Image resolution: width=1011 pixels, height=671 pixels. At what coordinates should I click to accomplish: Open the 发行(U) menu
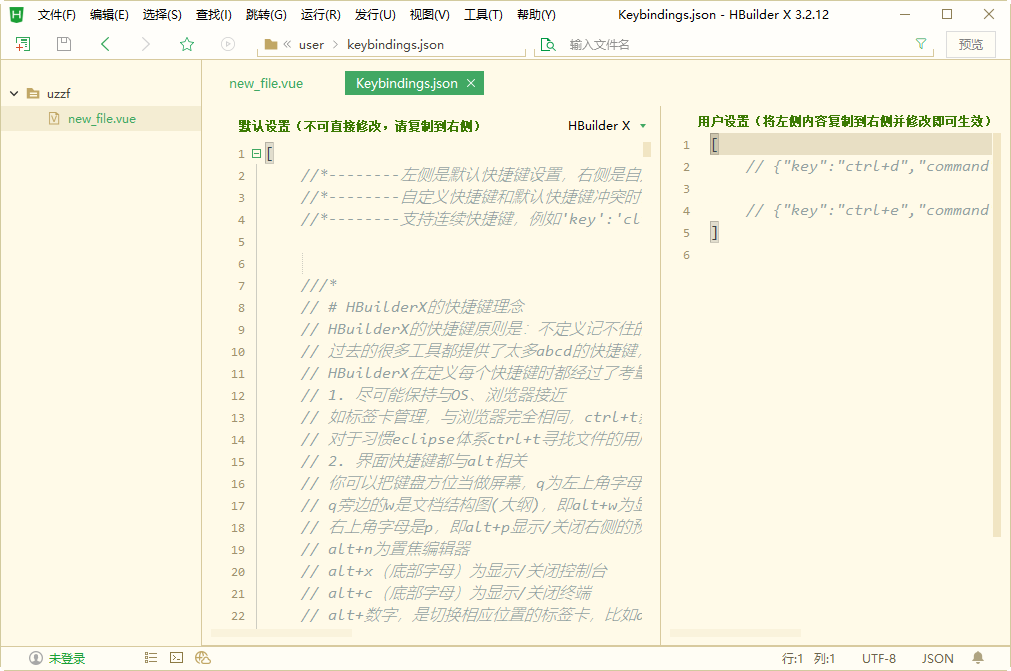(x=375, y=14)
